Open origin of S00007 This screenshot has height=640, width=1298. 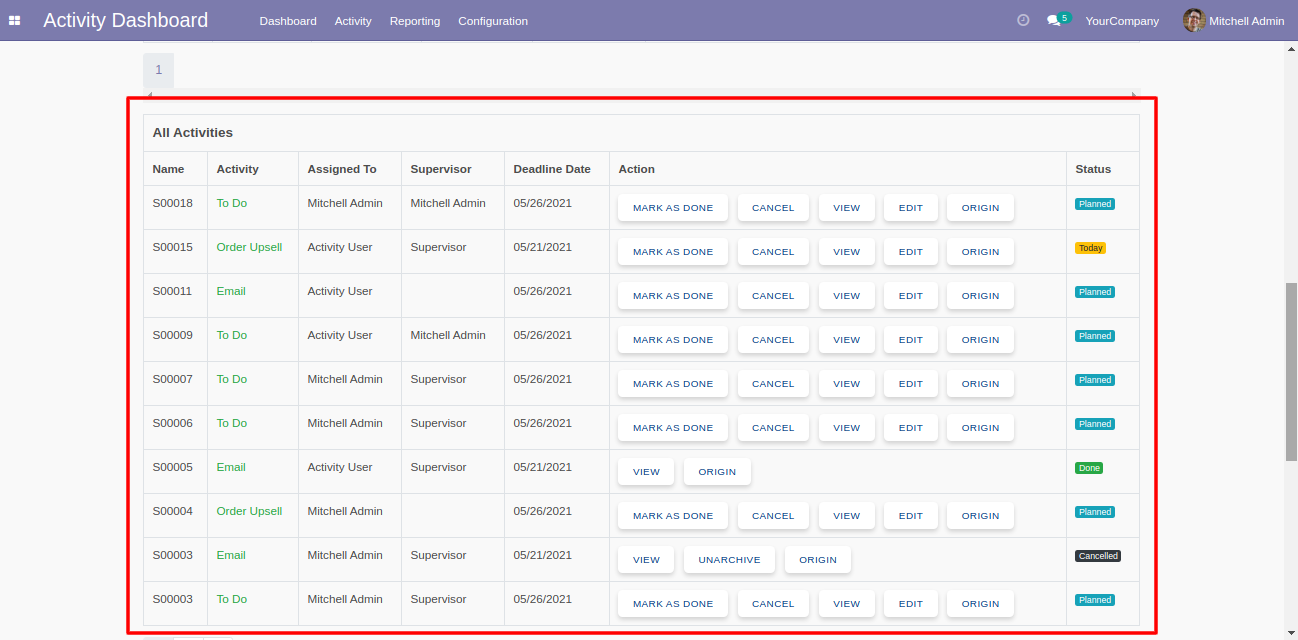(x=981, y=384)
